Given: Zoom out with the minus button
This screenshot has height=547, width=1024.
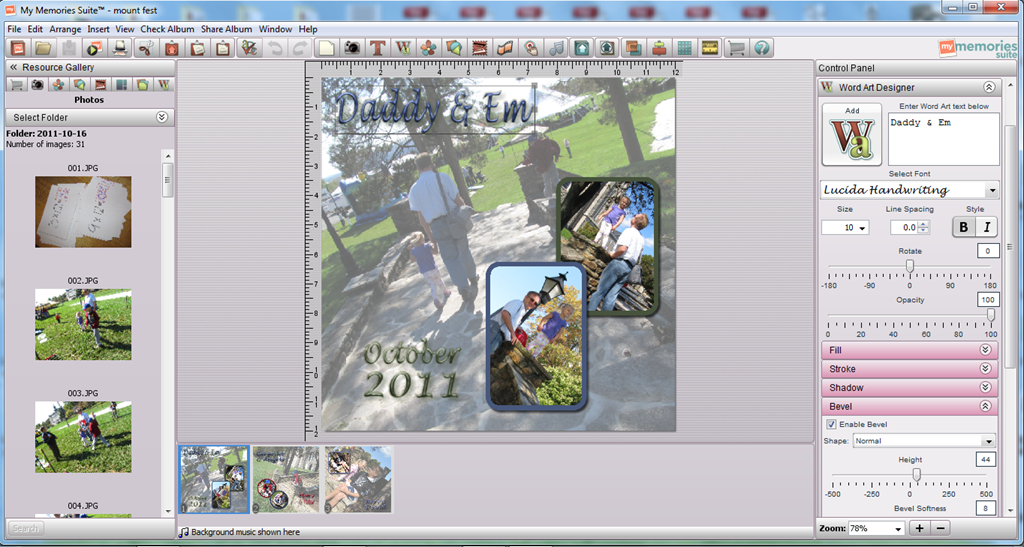Looking at the screenshot, I should click(x=940, y=528).
